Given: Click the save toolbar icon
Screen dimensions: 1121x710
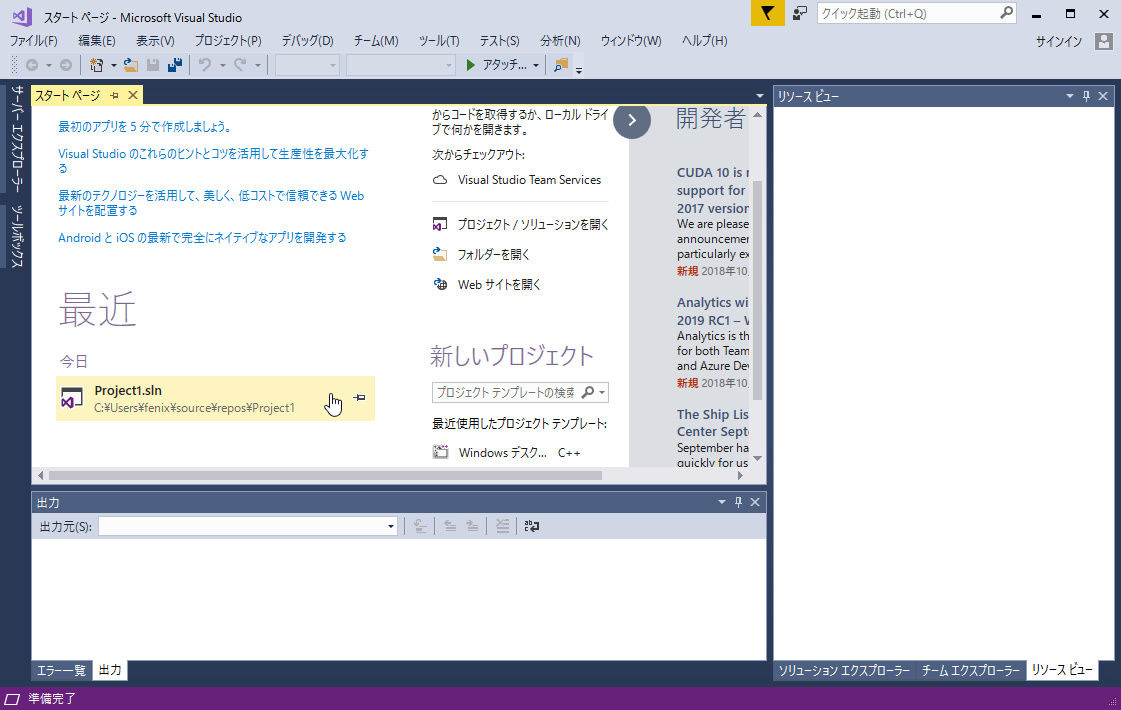Looking at the screenshot, I should [x=153, y=65].
